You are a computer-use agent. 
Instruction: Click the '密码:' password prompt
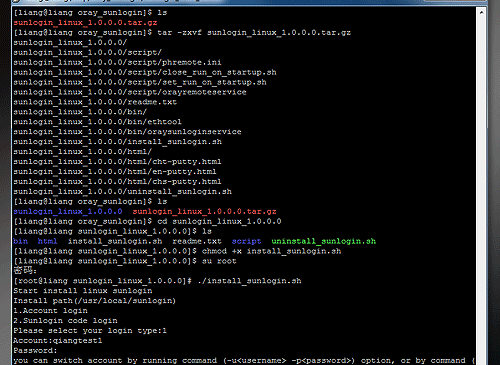click(x=25, y=270)
